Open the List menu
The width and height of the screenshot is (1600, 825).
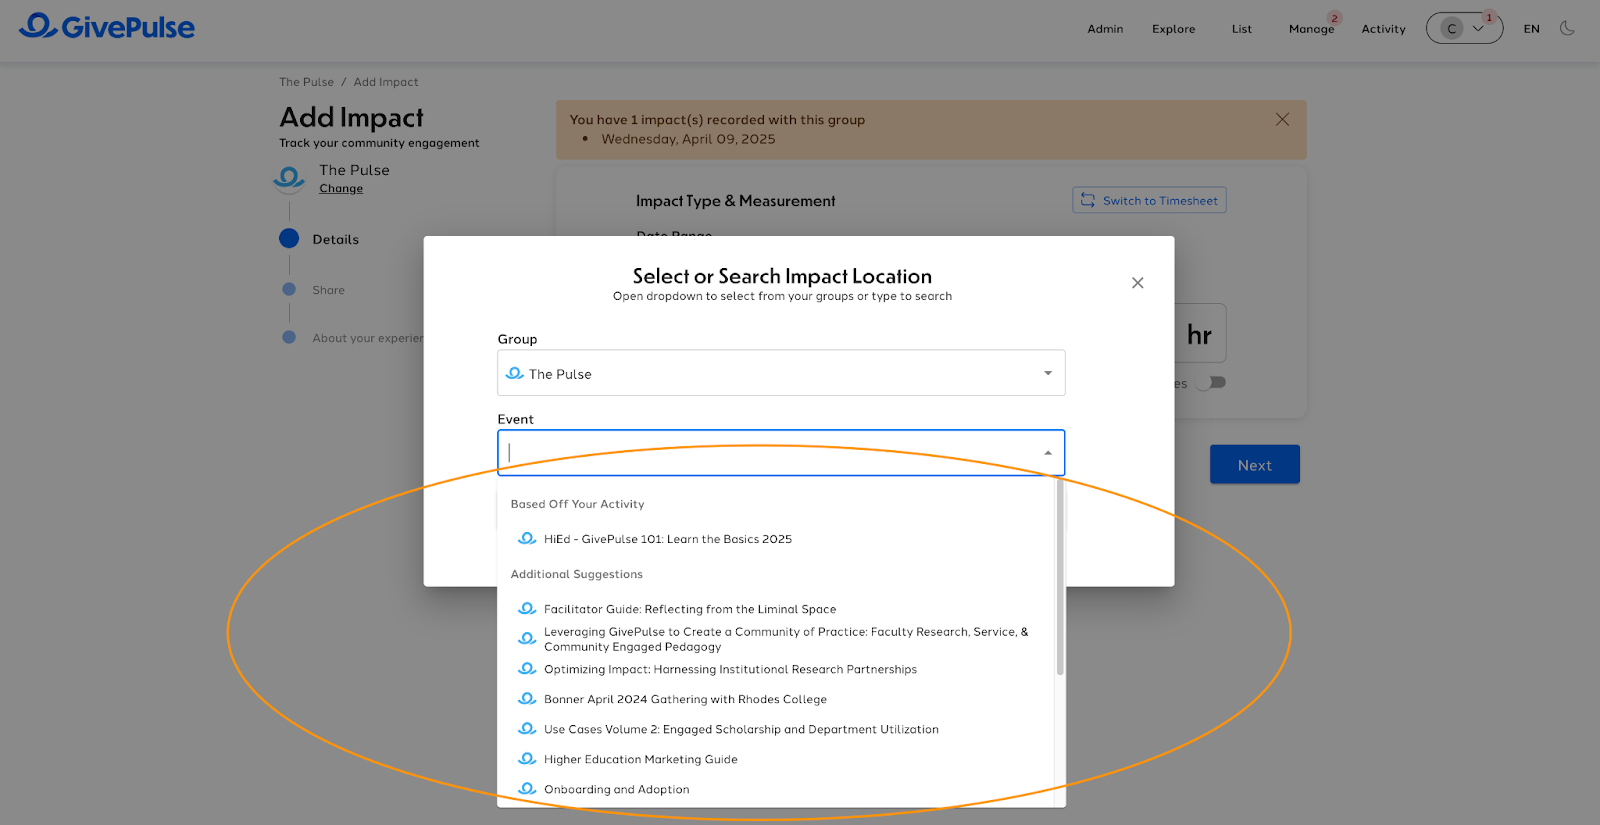[x=1242, y=29]
